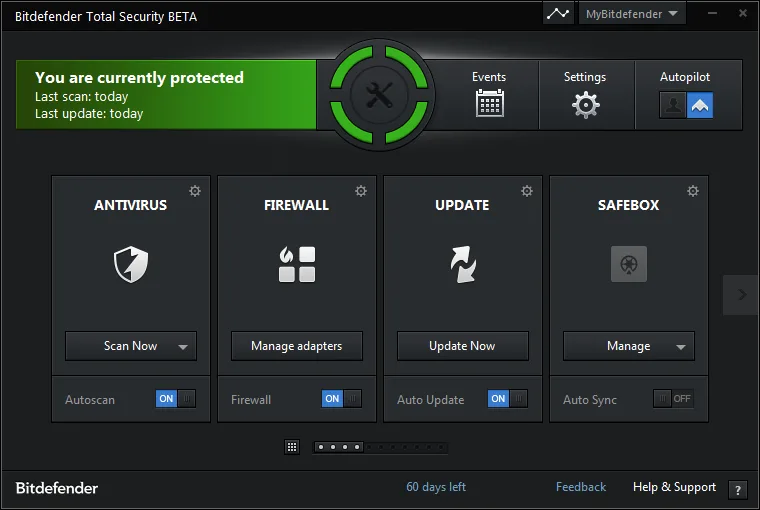Viewport: 760px width, 510px height.
Task: Click the Antivirus shield icon
Action: point(131,264)
